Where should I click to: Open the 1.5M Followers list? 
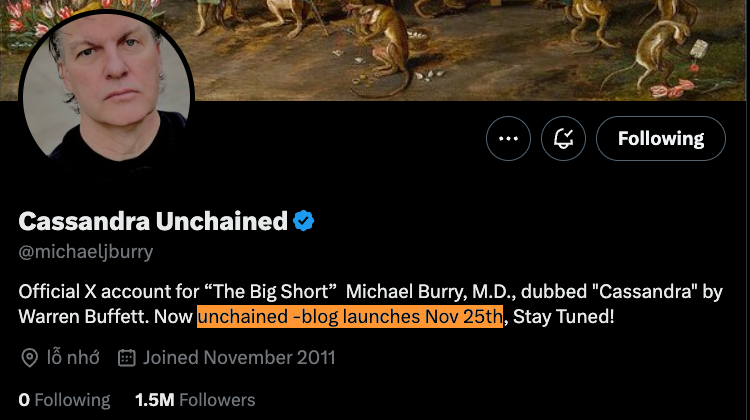coord(195,400)
